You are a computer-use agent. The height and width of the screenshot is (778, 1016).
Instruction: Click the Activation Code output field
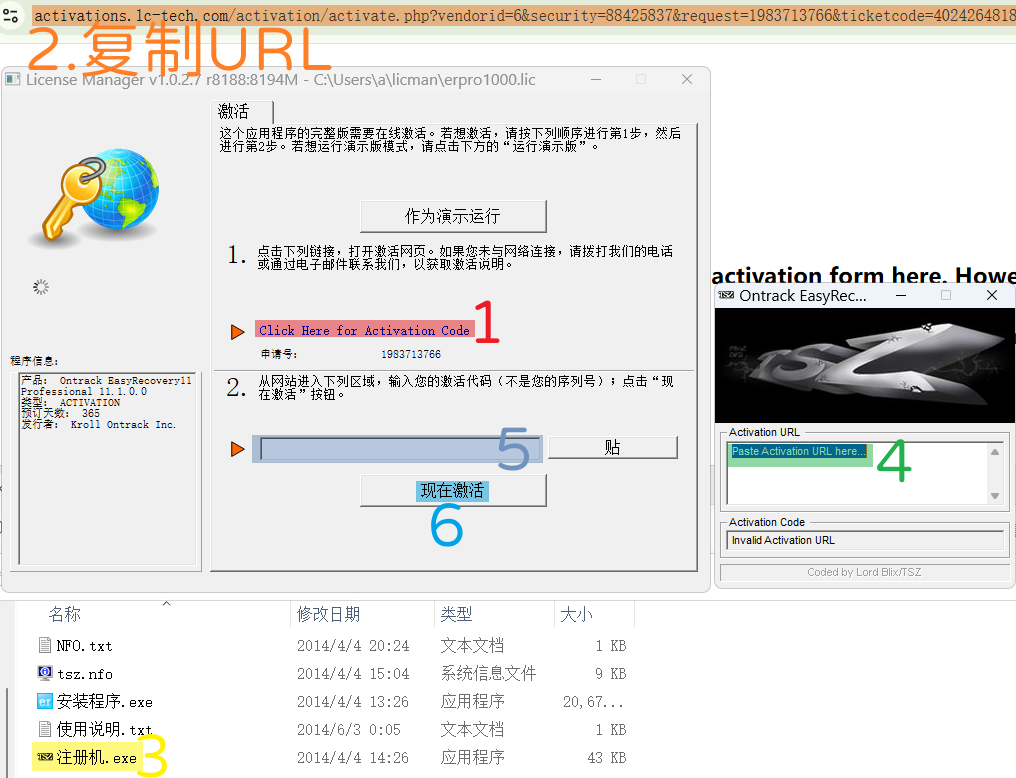click(x=865, y=540)
